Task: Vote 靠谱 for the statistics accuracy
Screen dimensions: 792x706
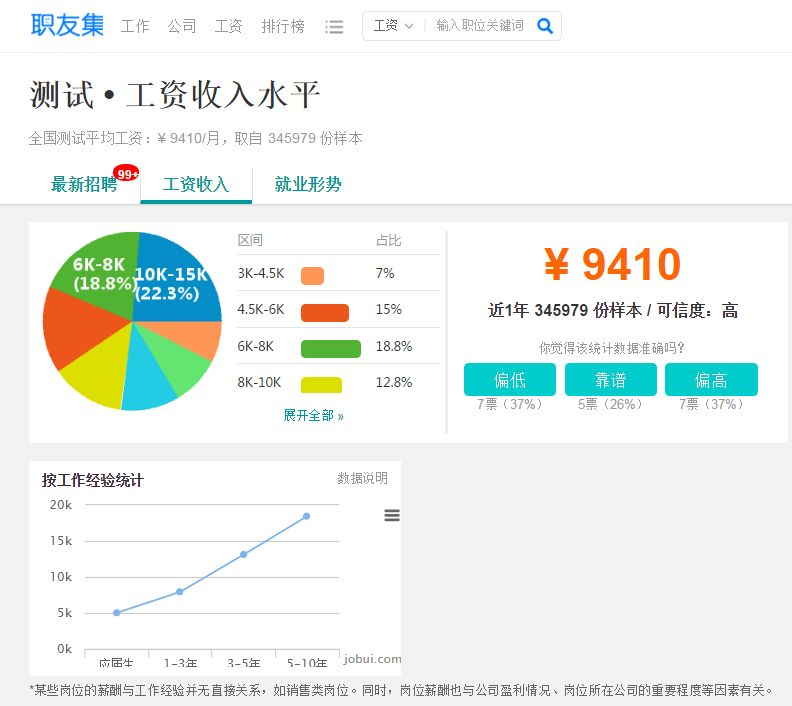Action: click(x=610, y=380)
